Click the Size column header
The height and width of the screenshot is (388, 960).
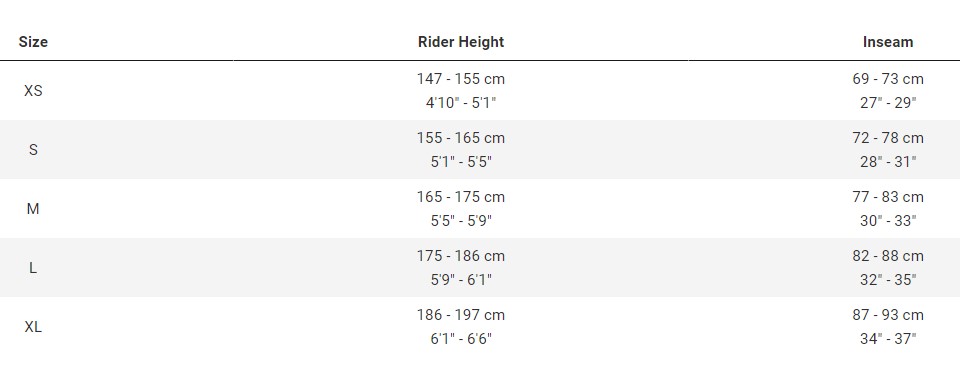(33, 42)
